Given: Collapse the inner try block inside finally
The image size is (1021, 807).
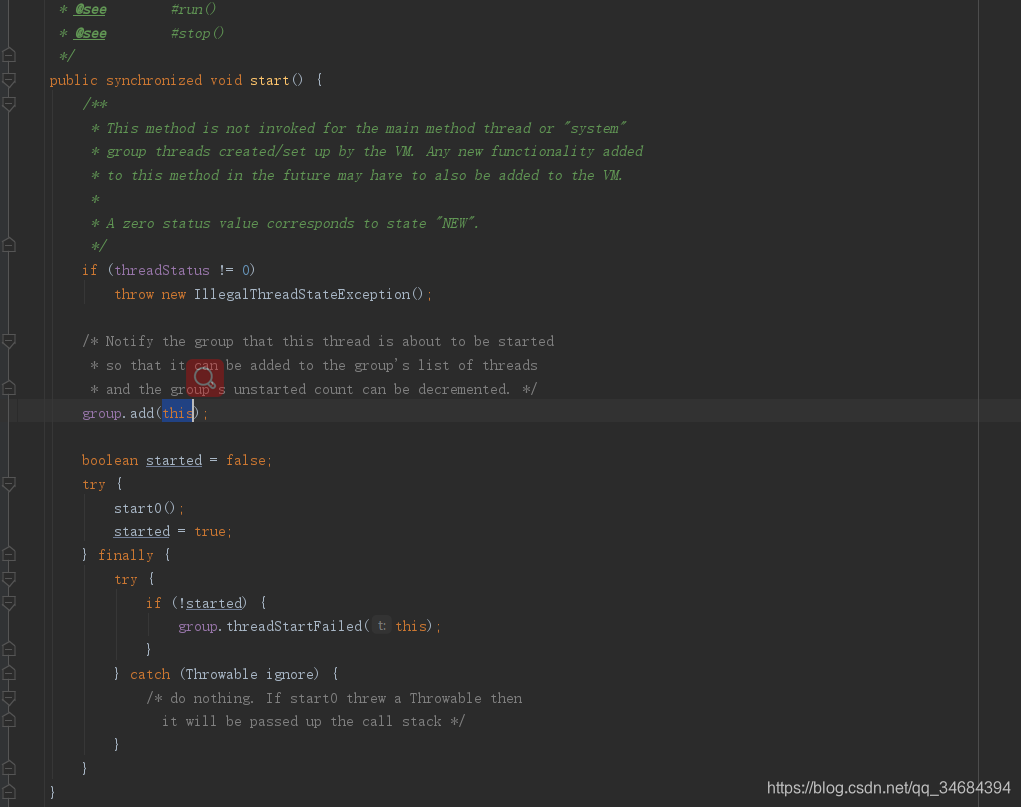Looking at the screenshot, I should [x=8, y=579].
